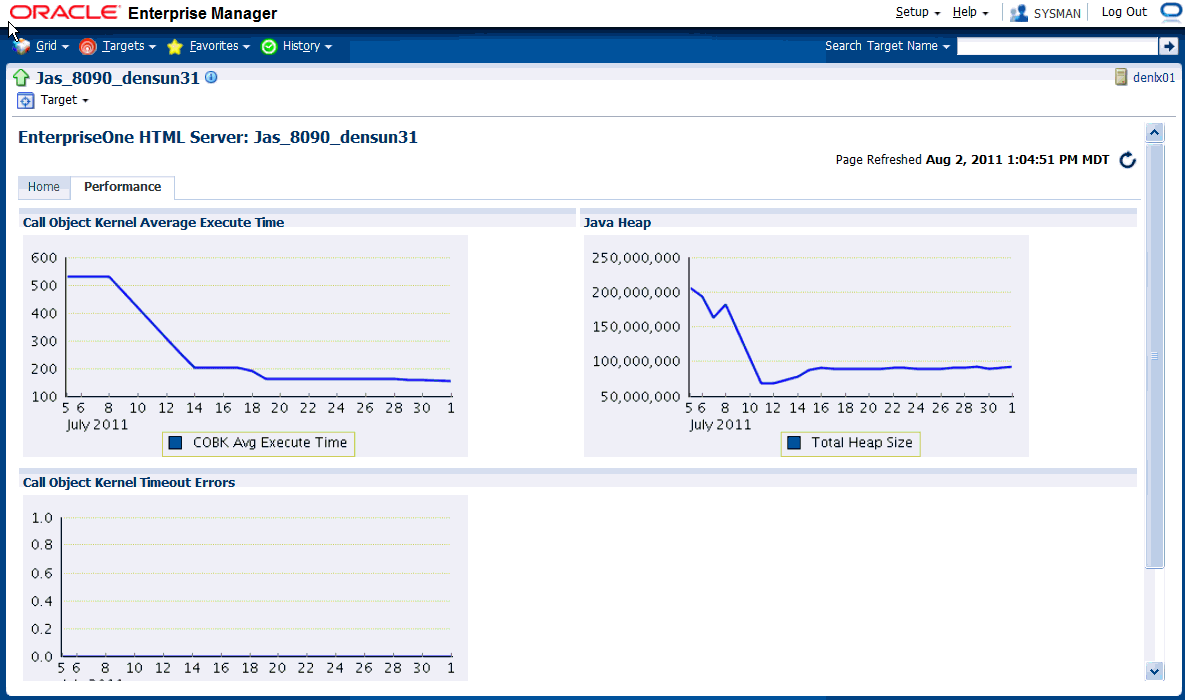Open the Help menu
This screenshot has height=700, width=1185.
[970, 12]
